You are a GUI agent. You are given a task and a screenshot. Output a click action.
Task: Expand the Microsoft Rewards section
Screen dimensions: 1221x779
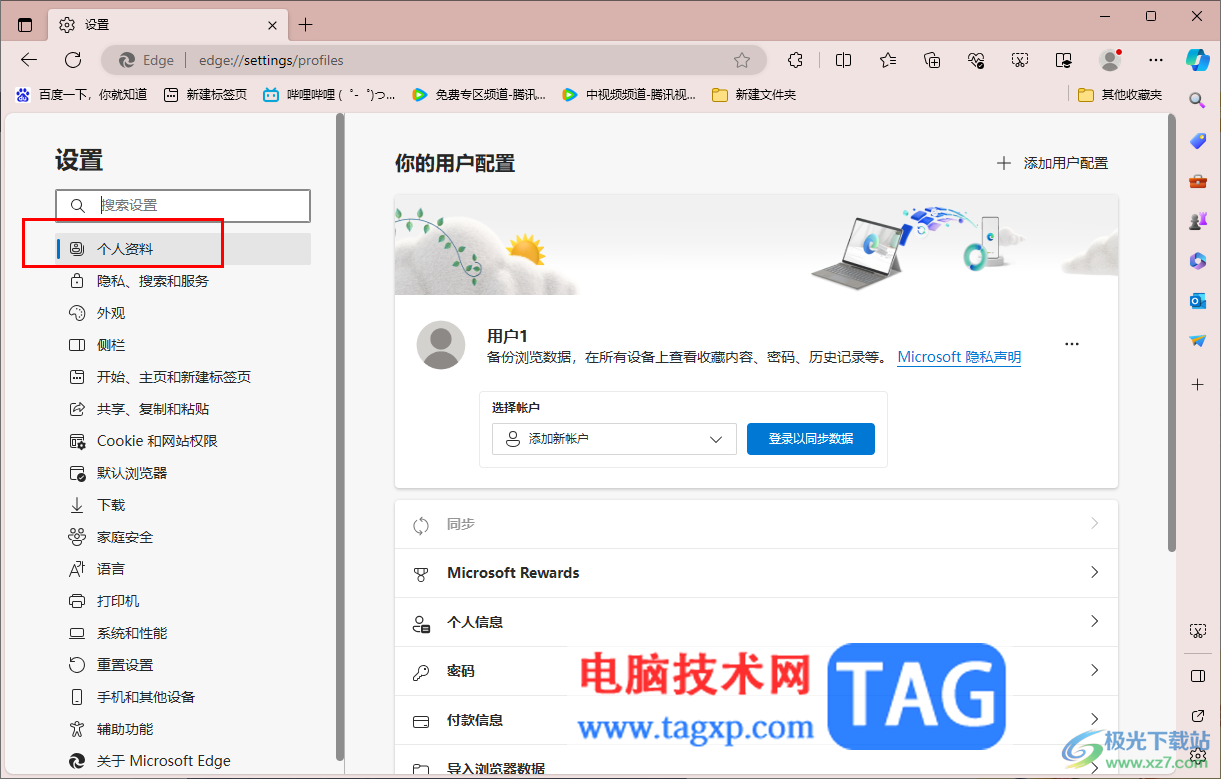click(756, 572)
